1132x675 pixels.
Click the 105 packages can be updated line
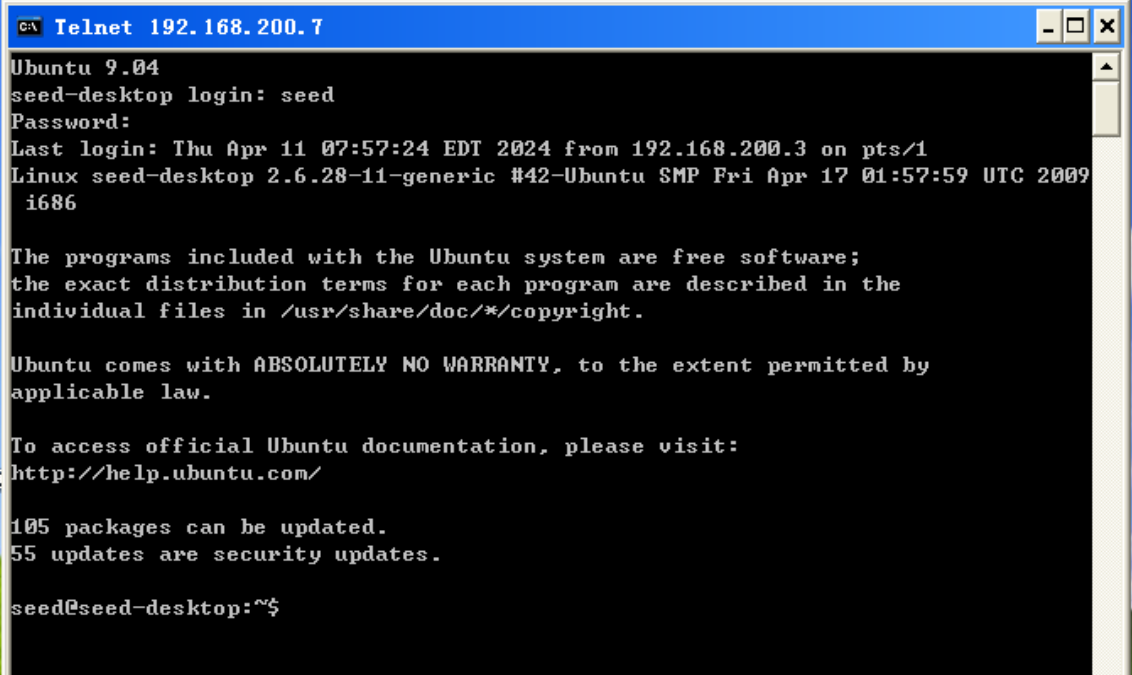click(x=199, y=527)
